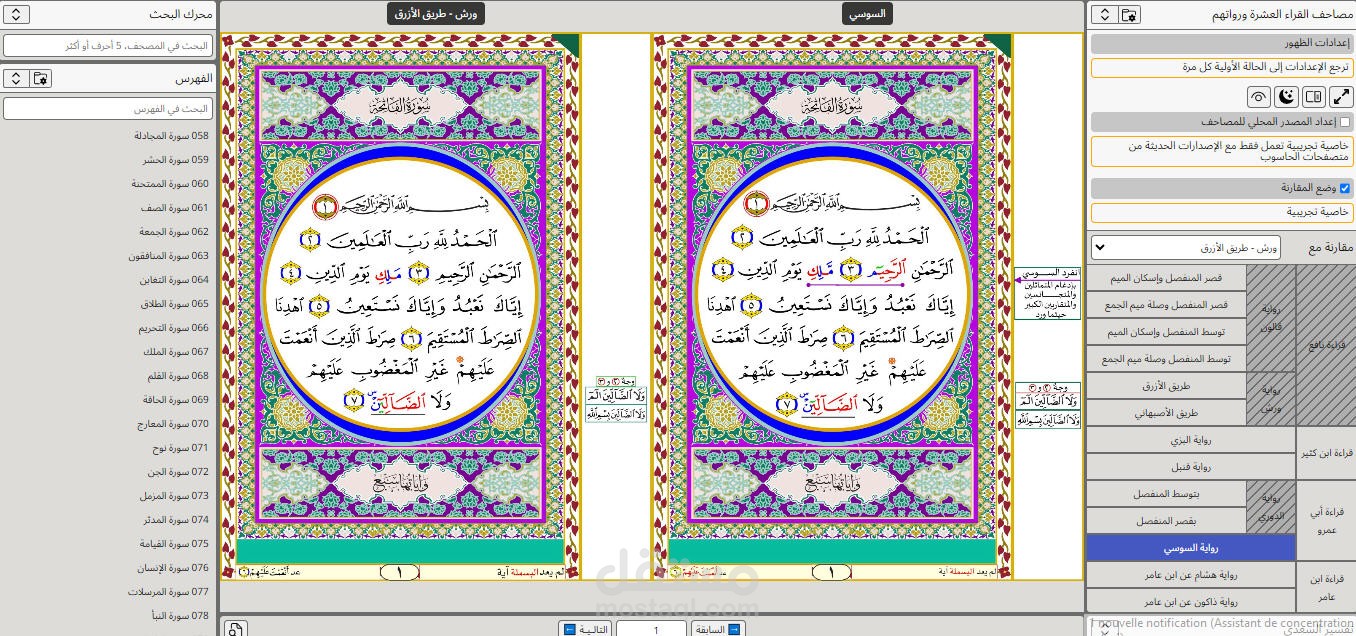
Task: Select بقصر المنفصل under رواية الدوري
Action: (1167, 521)
